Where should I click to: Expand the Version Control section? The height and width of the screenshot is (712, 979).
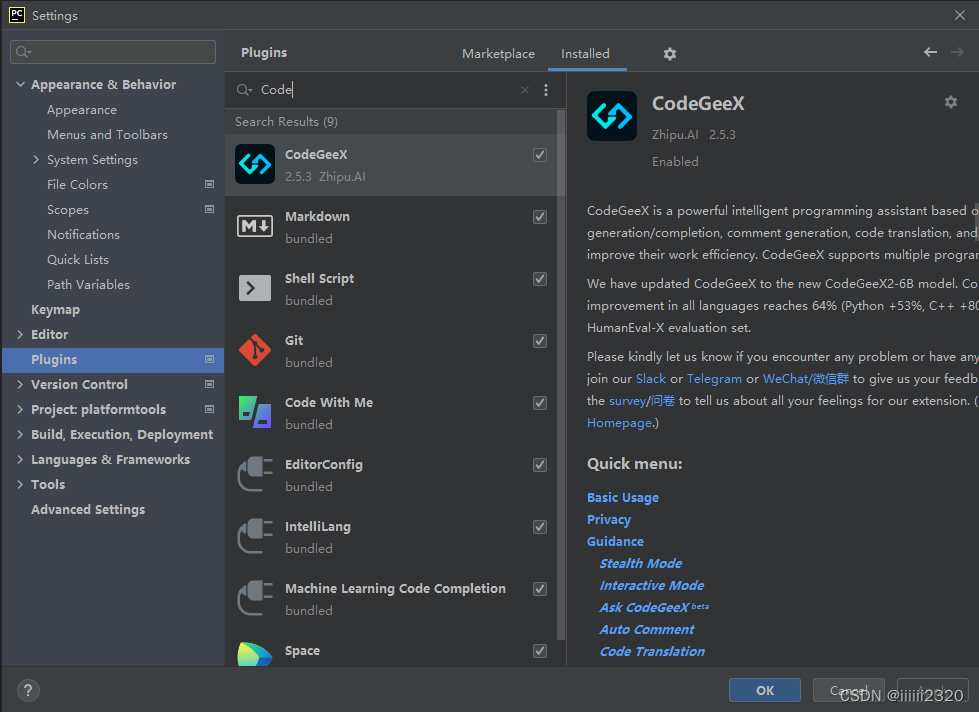[x=21, y=384]
